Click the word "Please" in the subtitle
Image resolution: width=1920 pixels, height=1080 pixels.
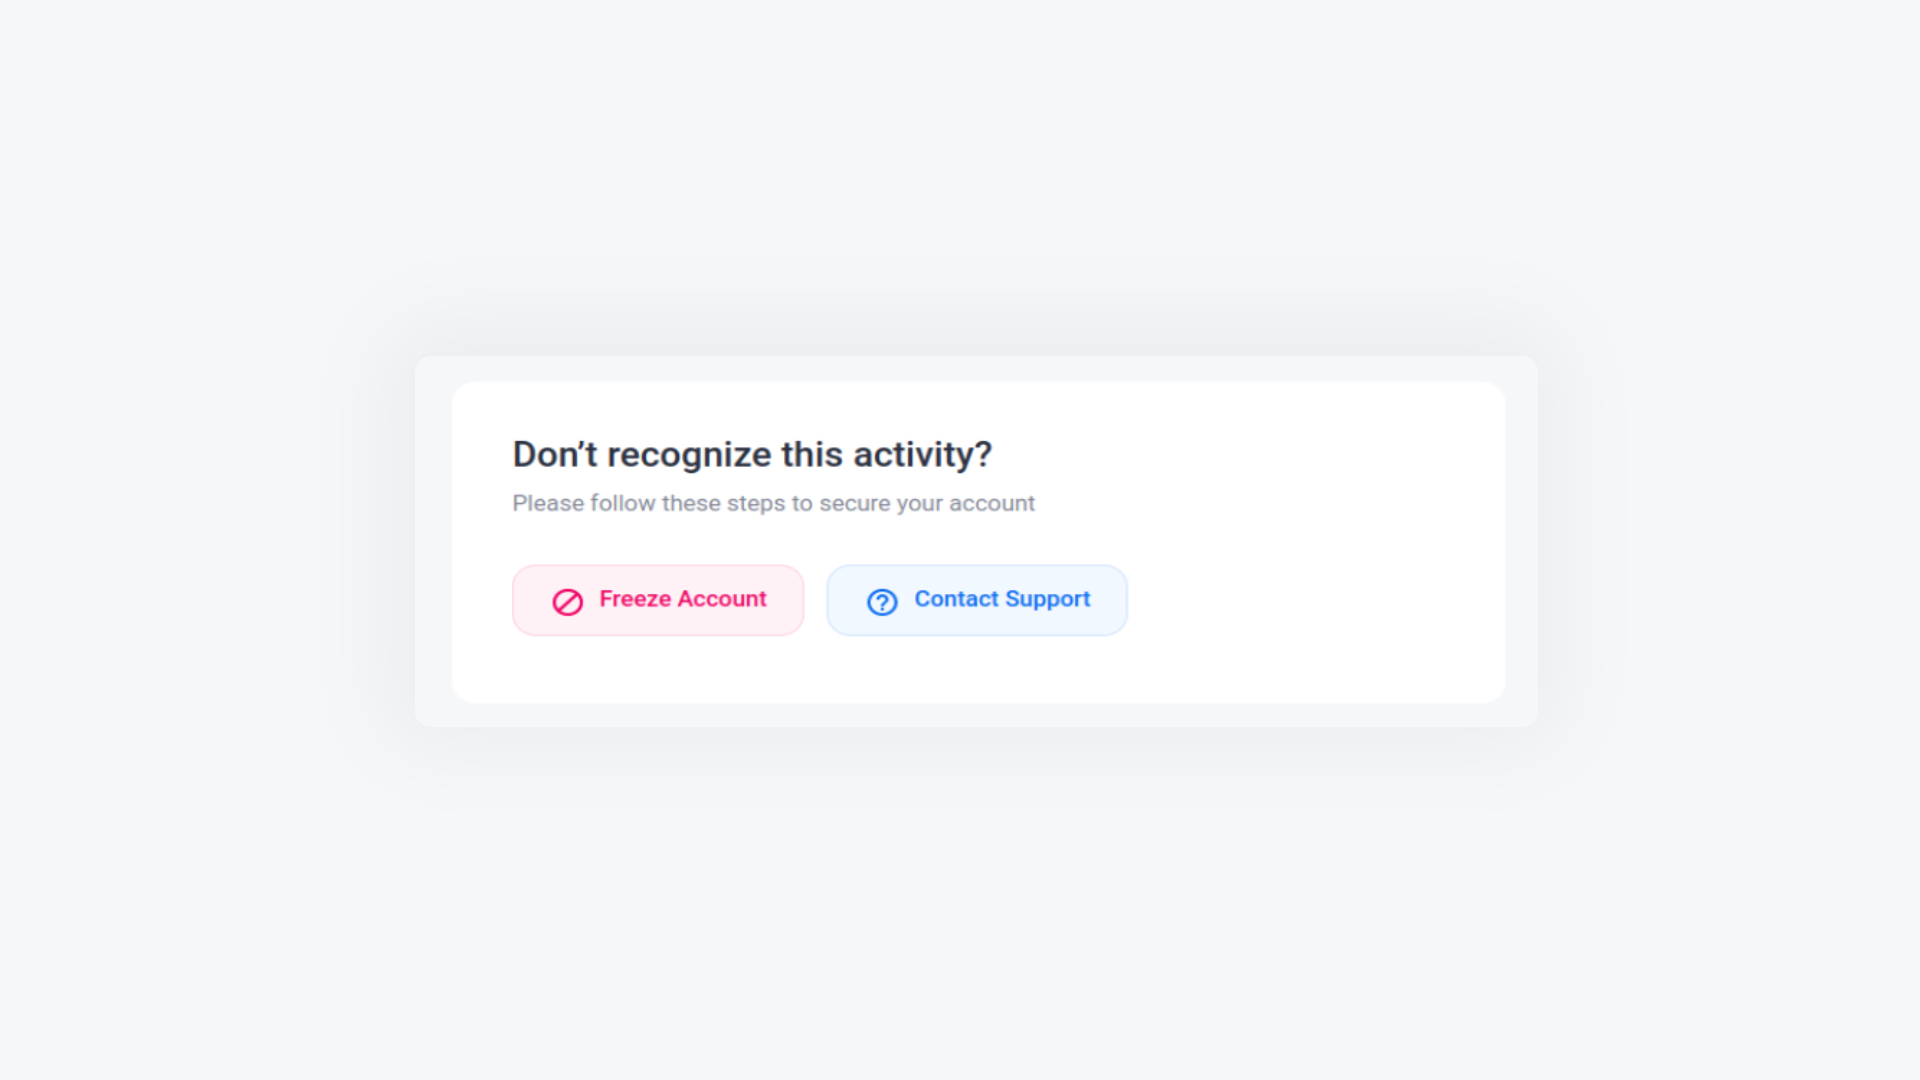point(548,503)
